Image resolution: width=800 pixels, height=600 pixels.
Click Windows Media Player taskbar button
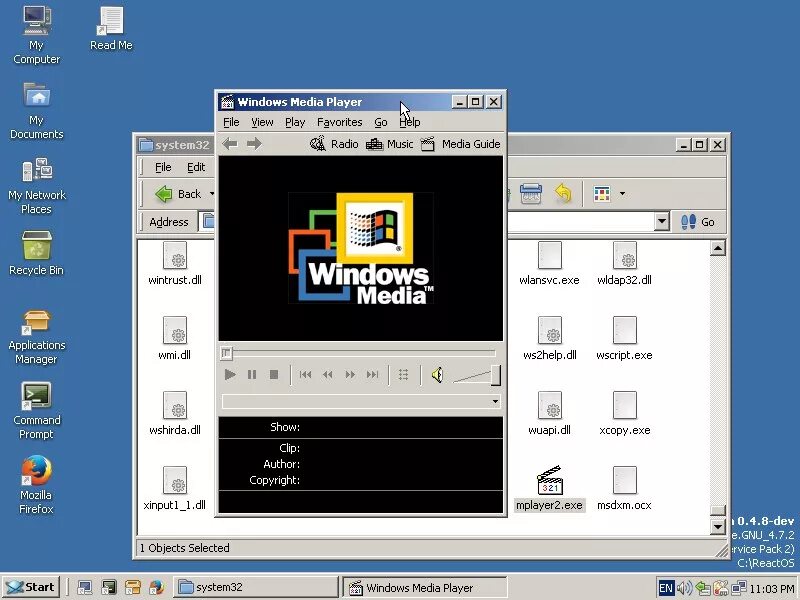tap(424, 587)
